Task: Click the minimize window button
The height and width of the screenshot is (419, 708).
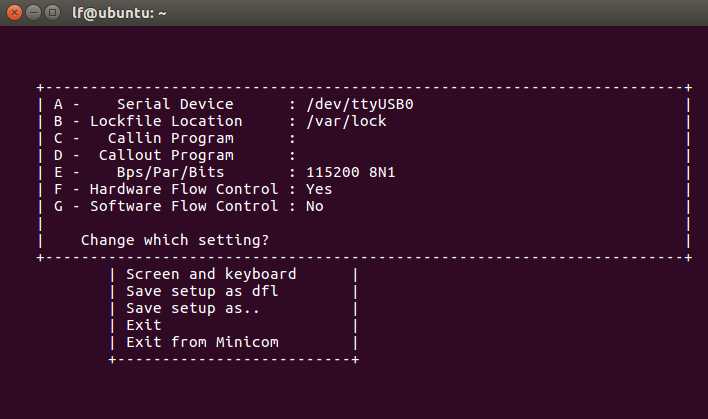Action: pyautogui.click(x=34, y=12)
